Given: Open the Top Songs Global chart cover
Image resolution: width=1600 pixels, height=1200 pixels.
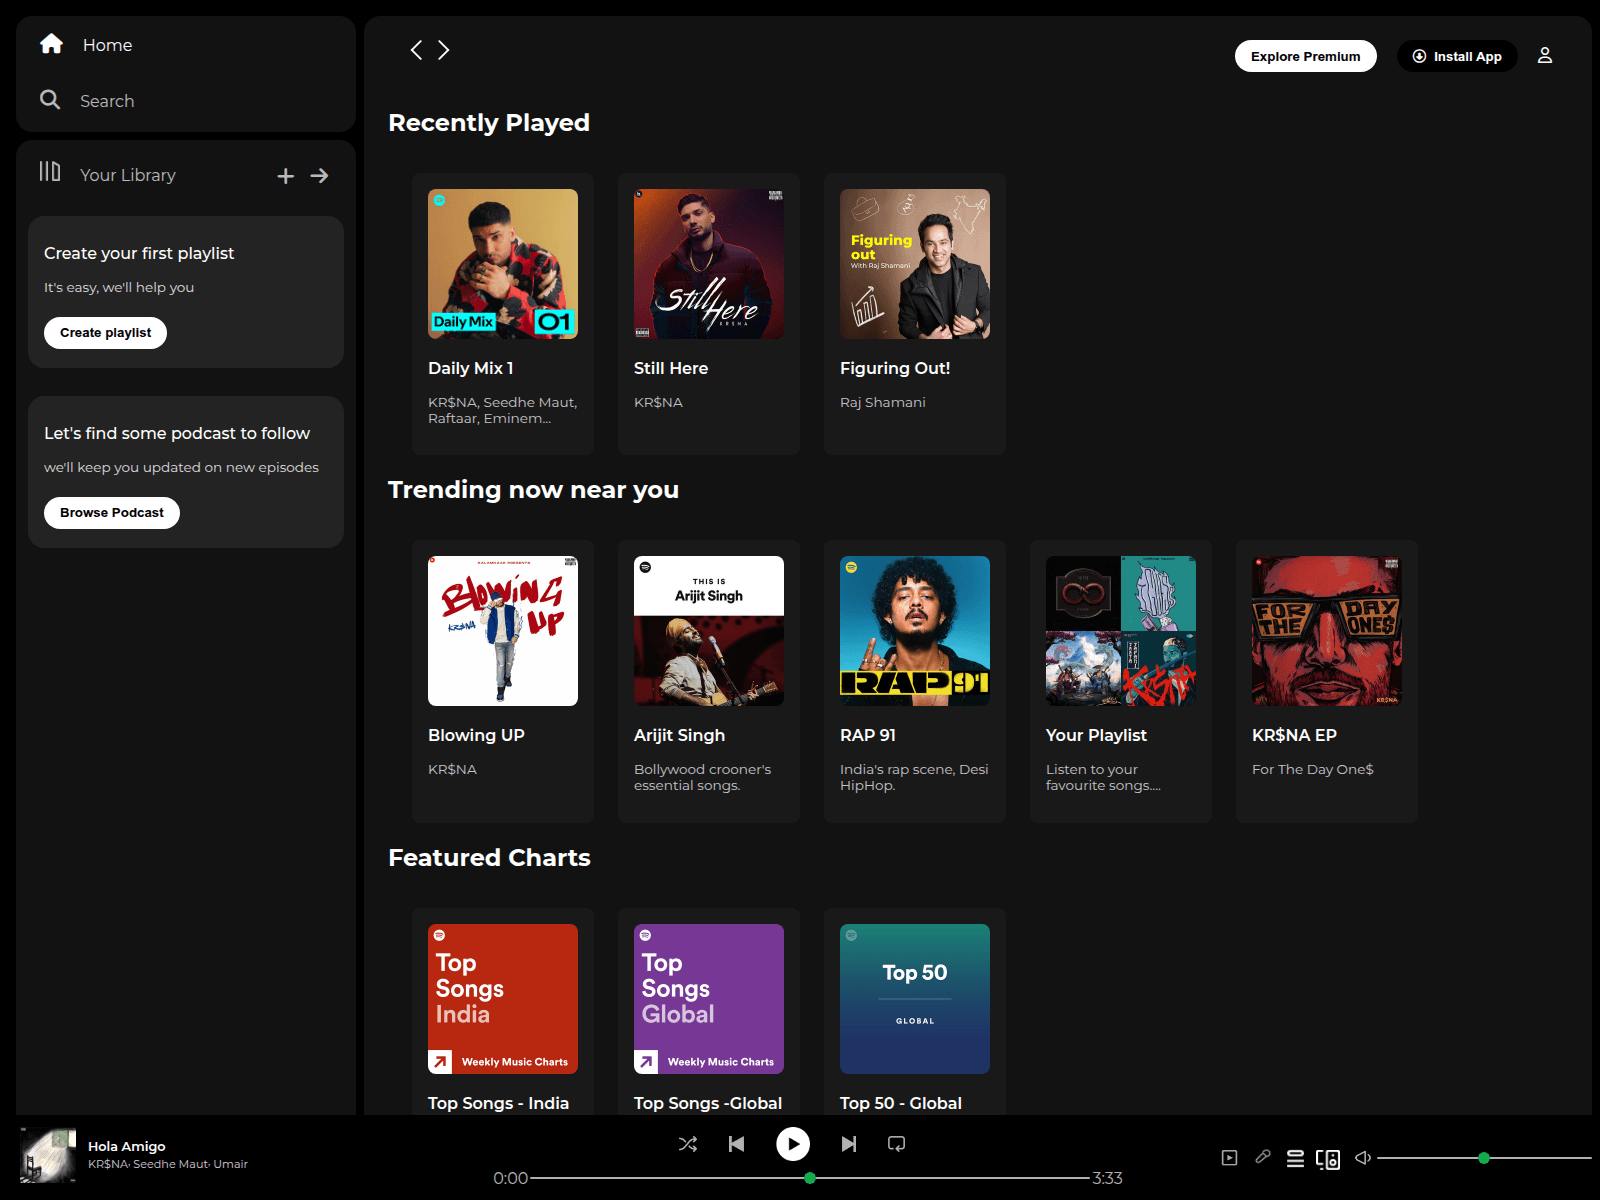Looking at the screenshot, I should pos(709,999).
